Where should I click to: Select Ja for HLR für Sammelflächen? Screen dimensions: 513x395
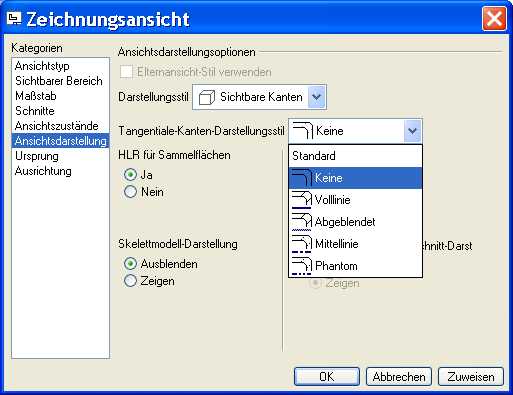130,175
